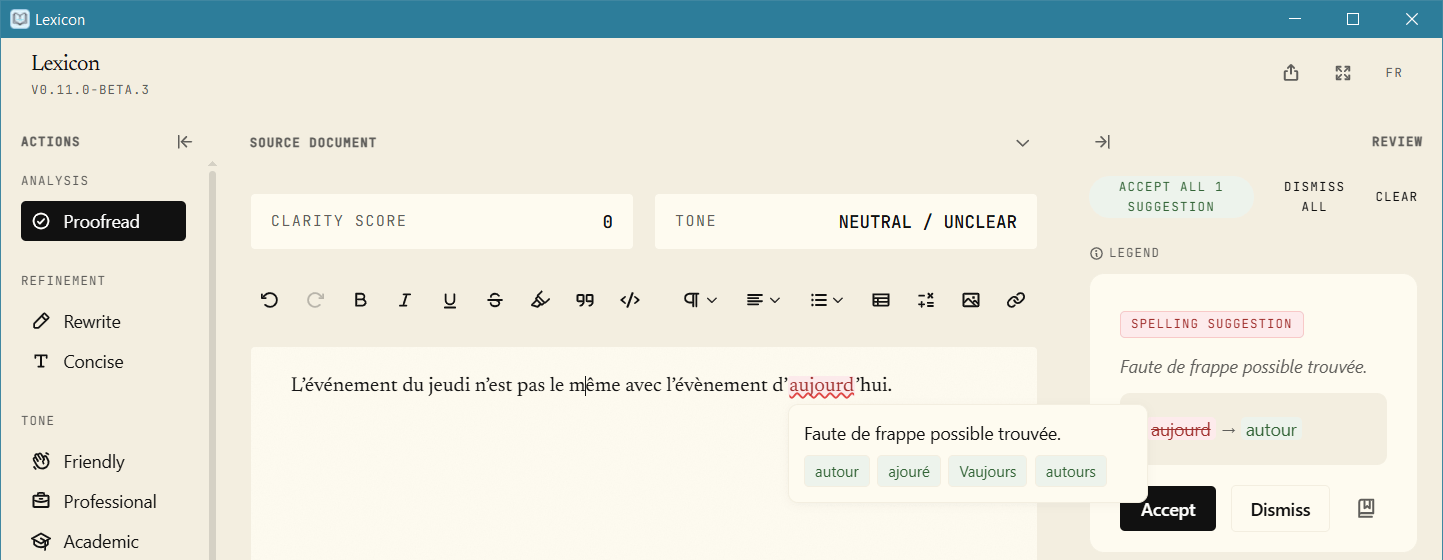Toggle strikethrough formatting

(x=495, y=300)
